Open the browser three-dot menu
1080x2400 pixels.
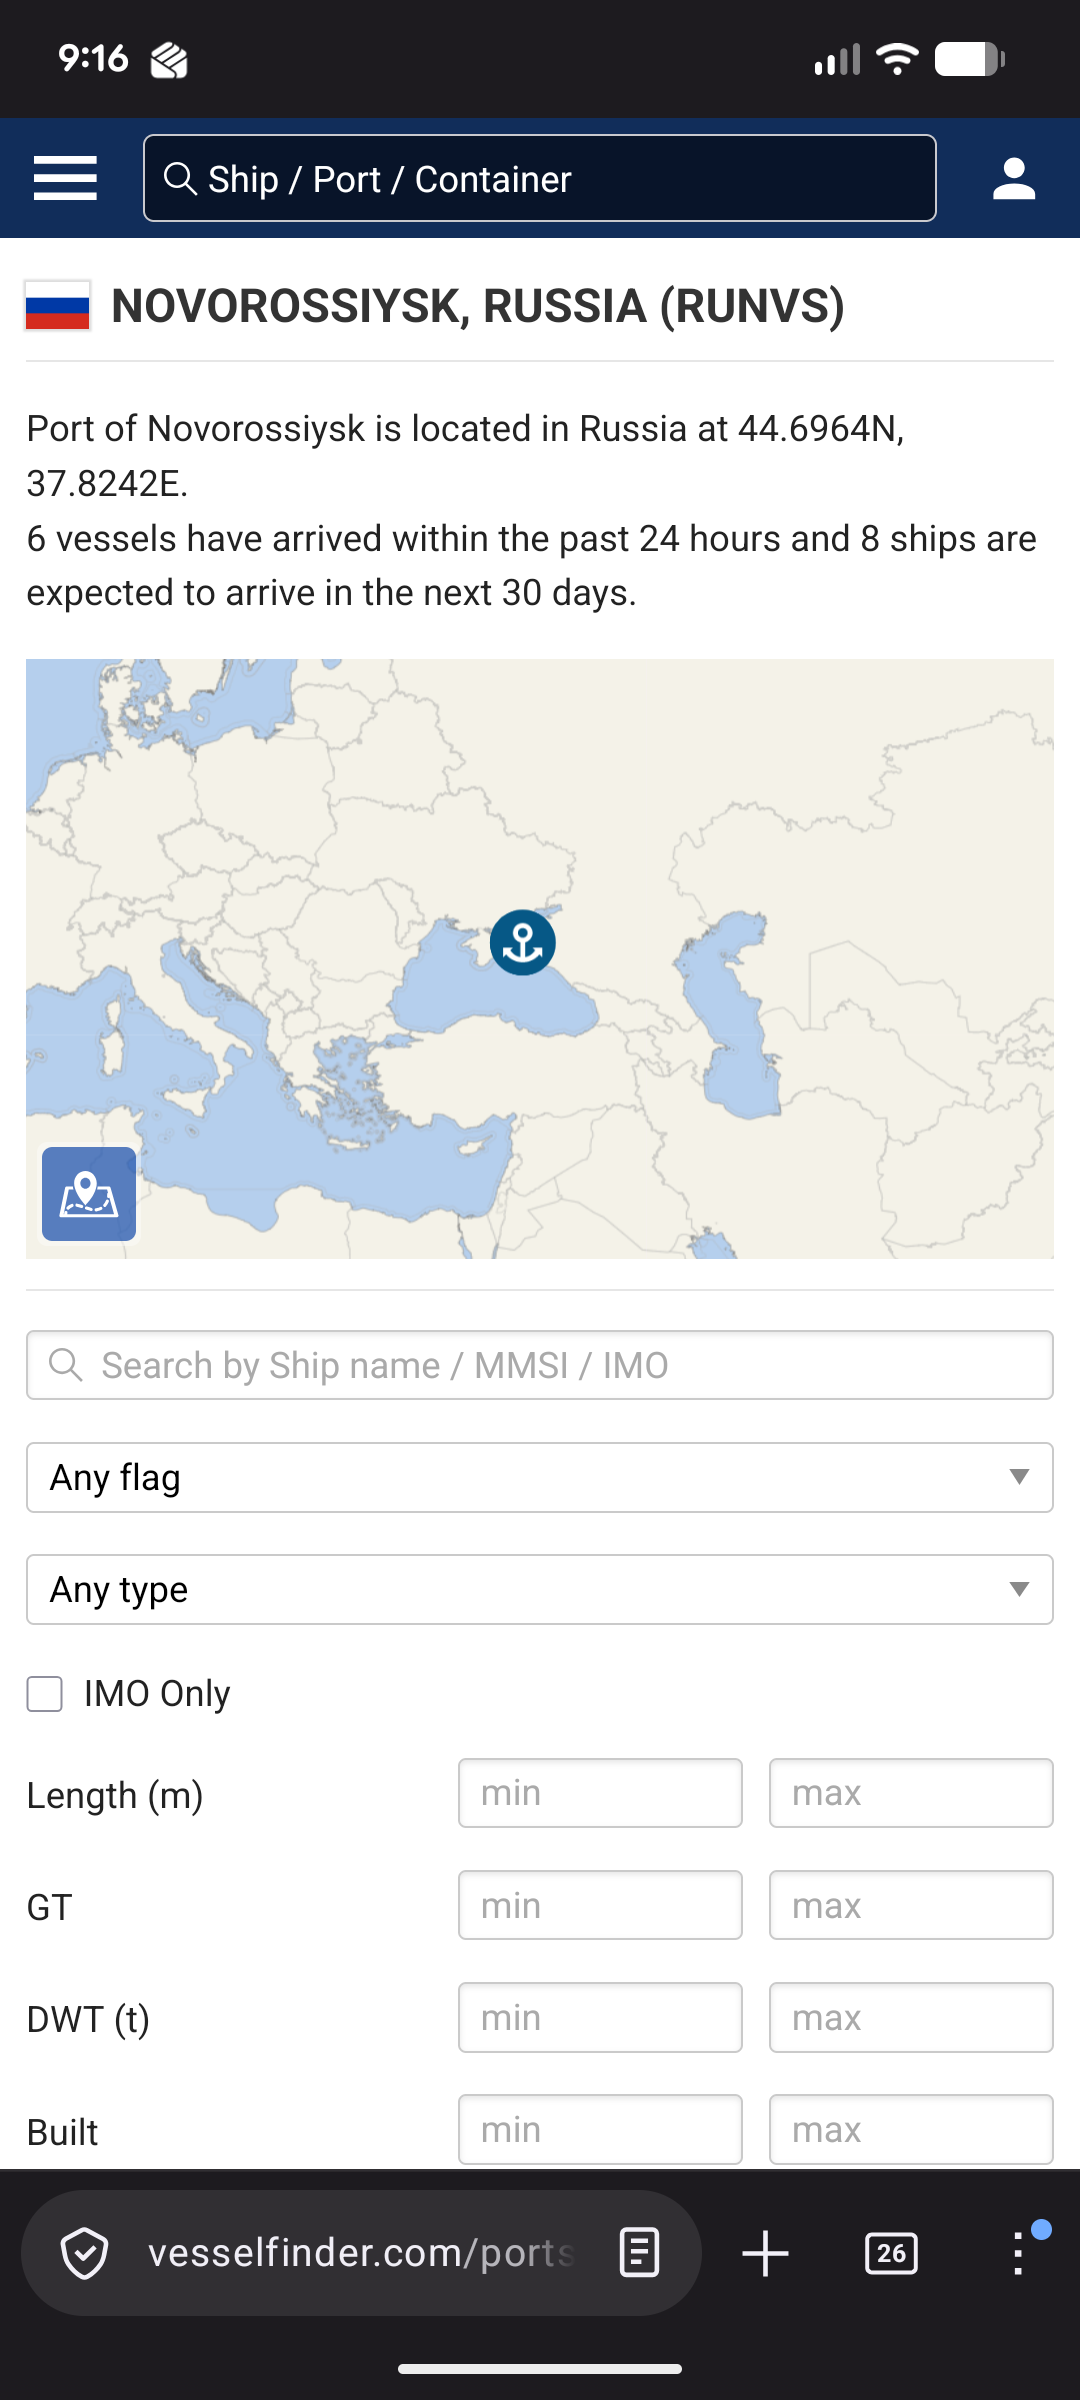tap(1018, 2253)
